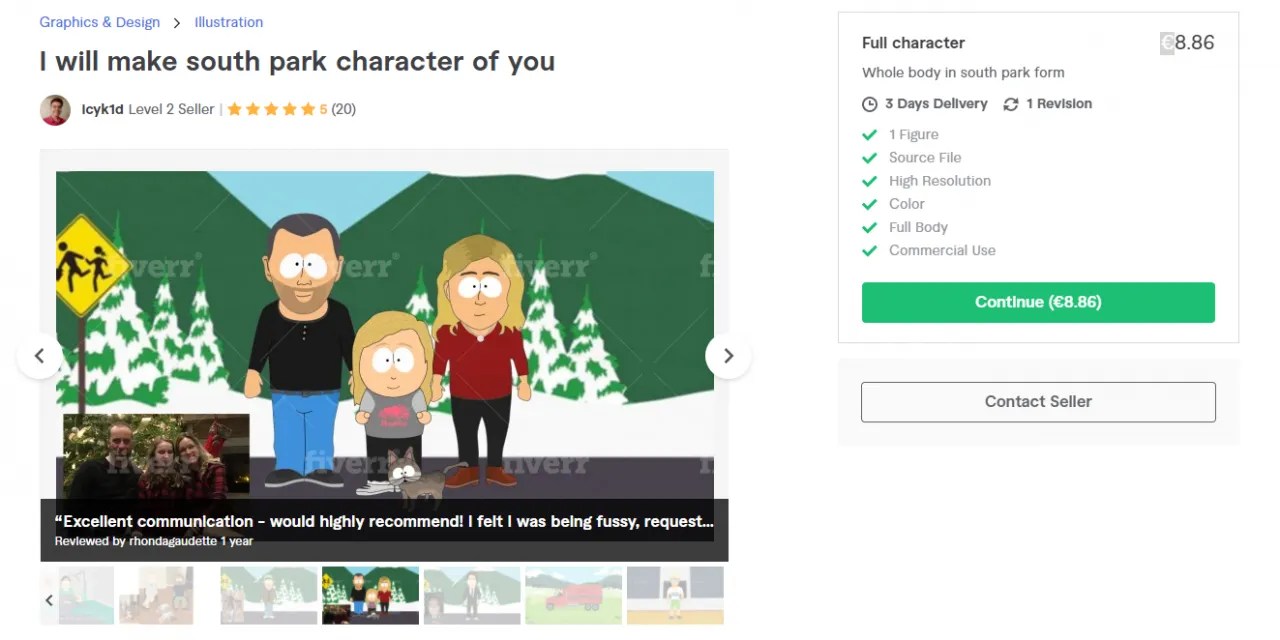Screen dimensions: 1280x640
Task: Open icyk1d seller profile link
Action: (103, 109)
